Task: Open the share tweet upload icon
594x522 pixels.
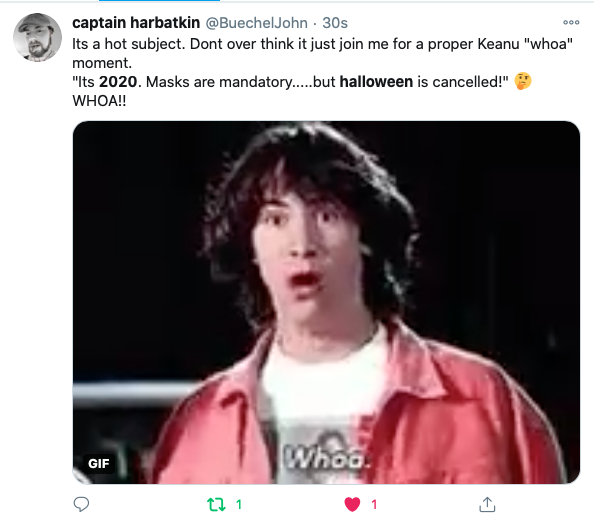Action: pyautogui.click(x=487, y=504)
